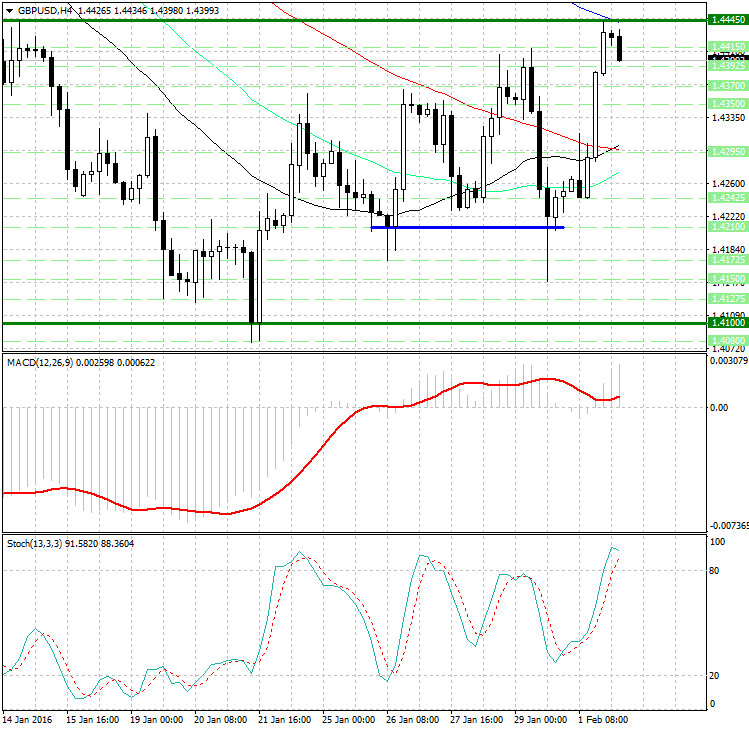Select the blue horizontal line at 1.42100

point(468,227)
